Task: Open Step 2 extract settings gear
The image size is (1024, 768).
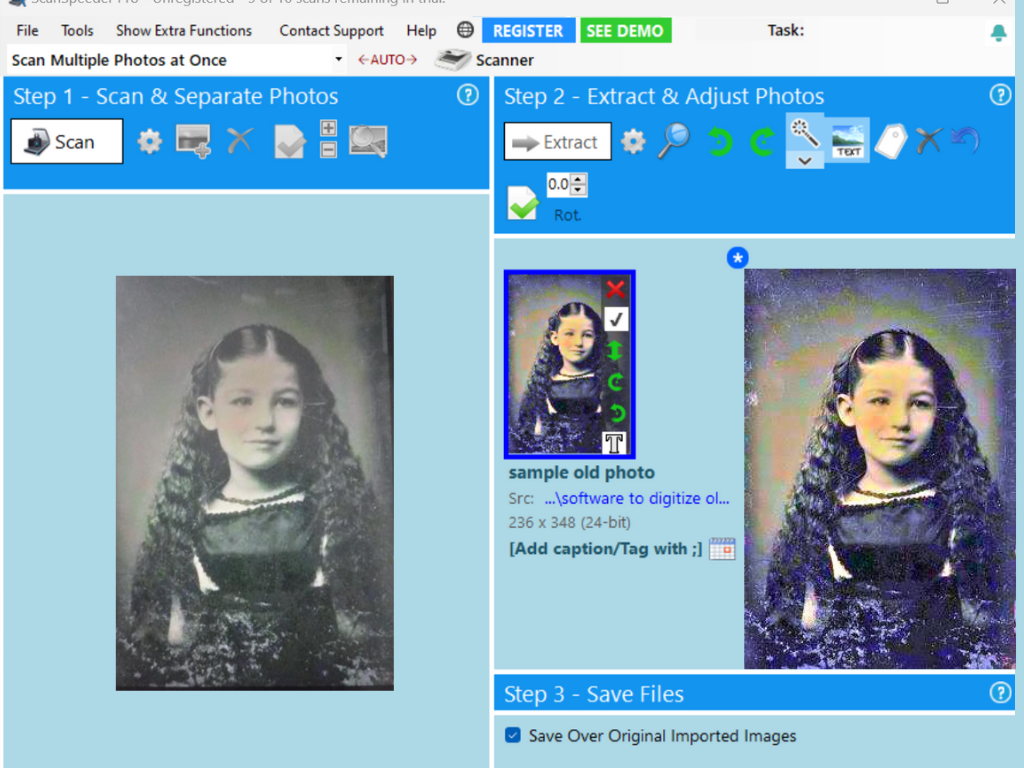Action: [633, 141]
